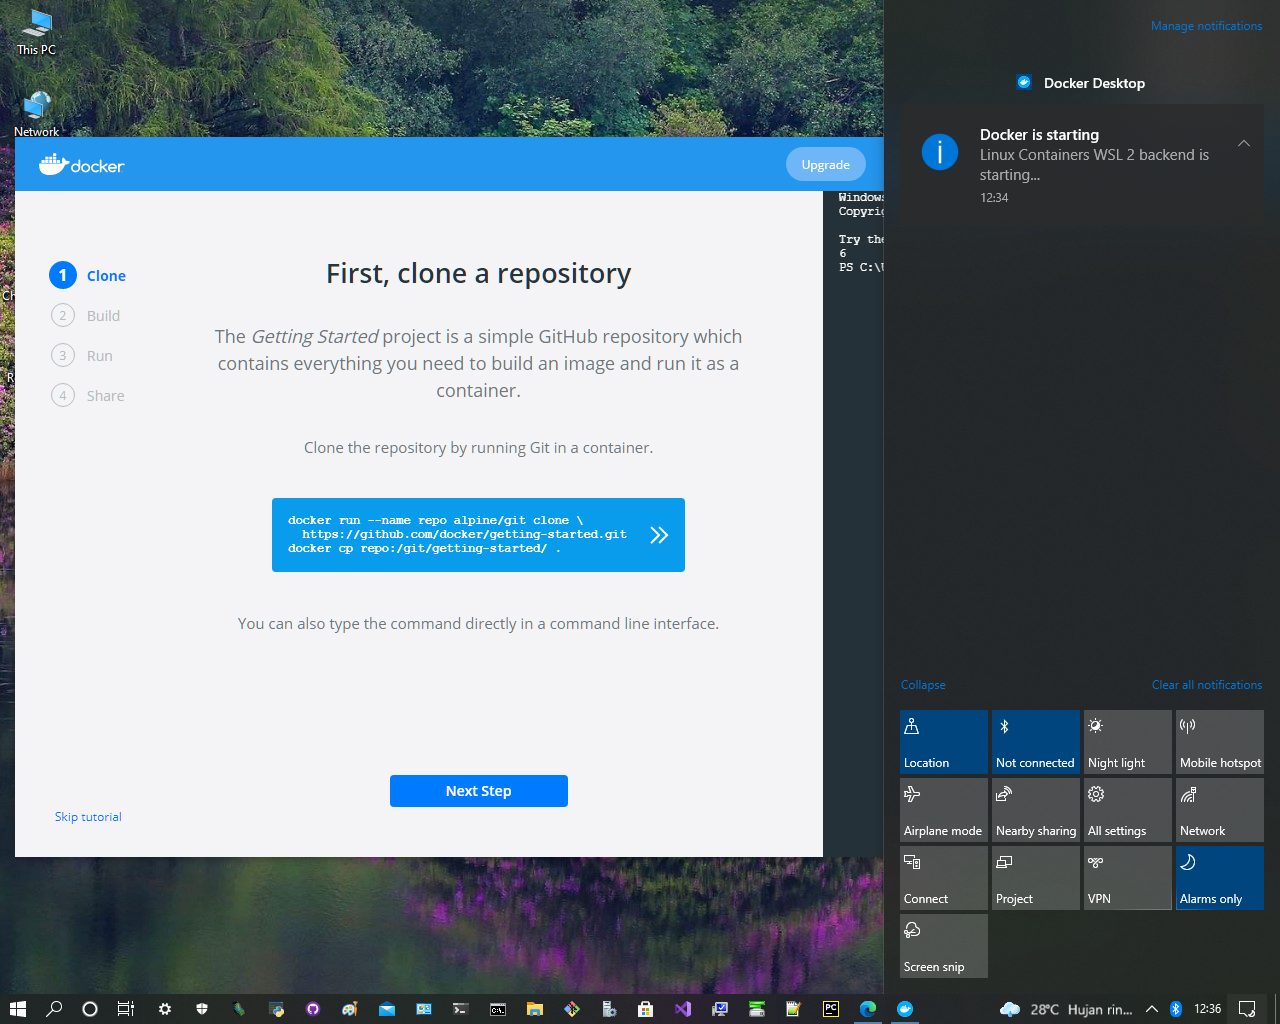1280x1024 pixels.
Task: Open the Python IDLE icon in taskbar
Action: pyautogui.click(x=276, y=1009)
